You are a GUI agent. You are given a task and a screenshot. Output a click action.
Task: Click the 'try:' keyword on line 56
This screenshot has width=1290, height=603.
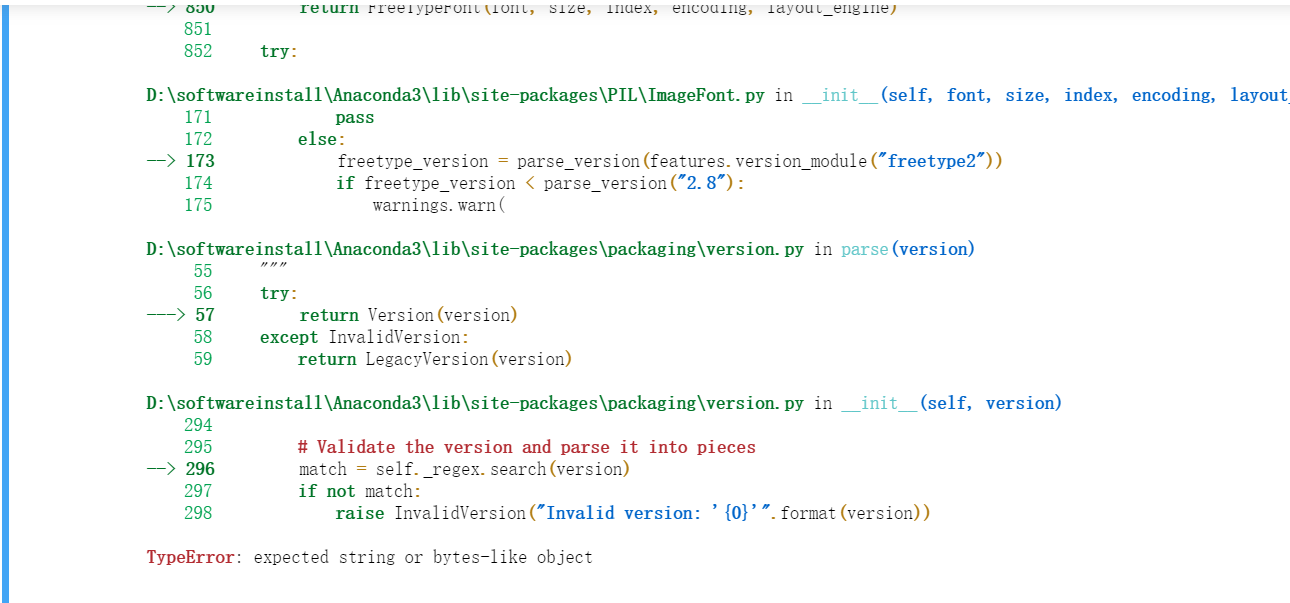click(x=279, y=293)
